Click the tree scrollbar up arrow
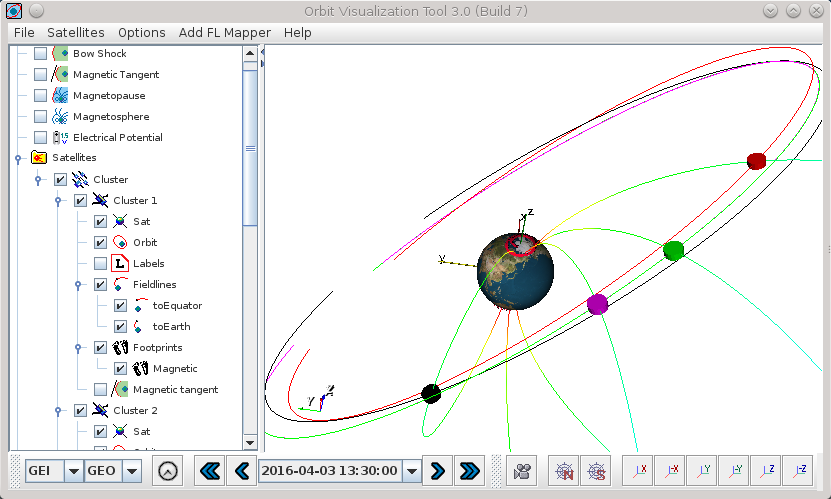 tap(251, 53)
